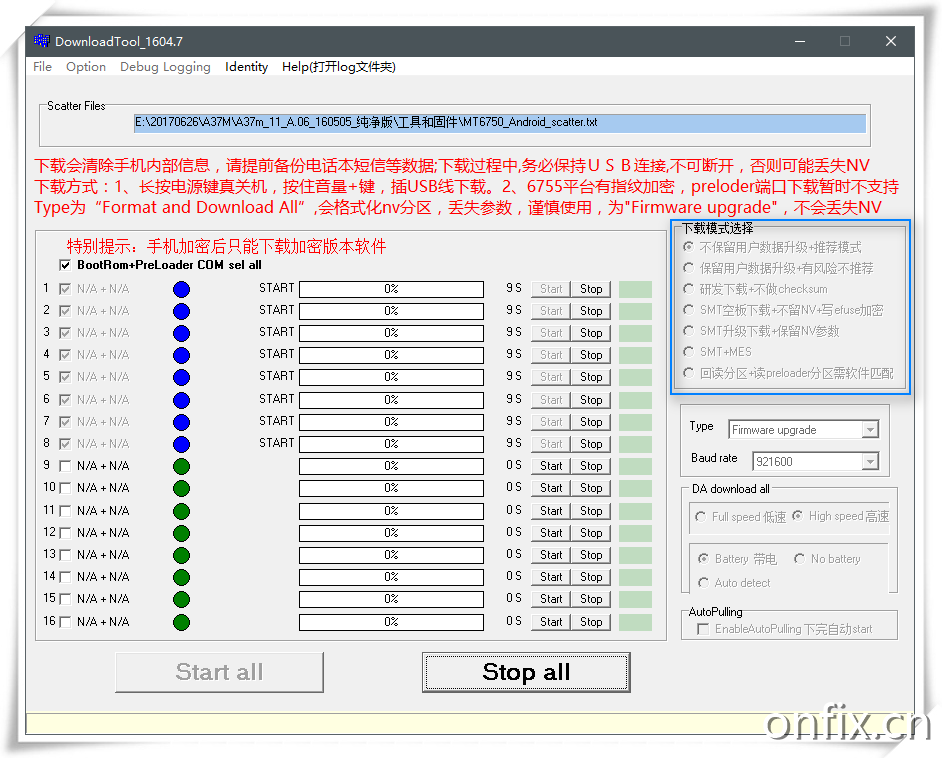
Task: Open the Option menu
Action: point(86,67)
